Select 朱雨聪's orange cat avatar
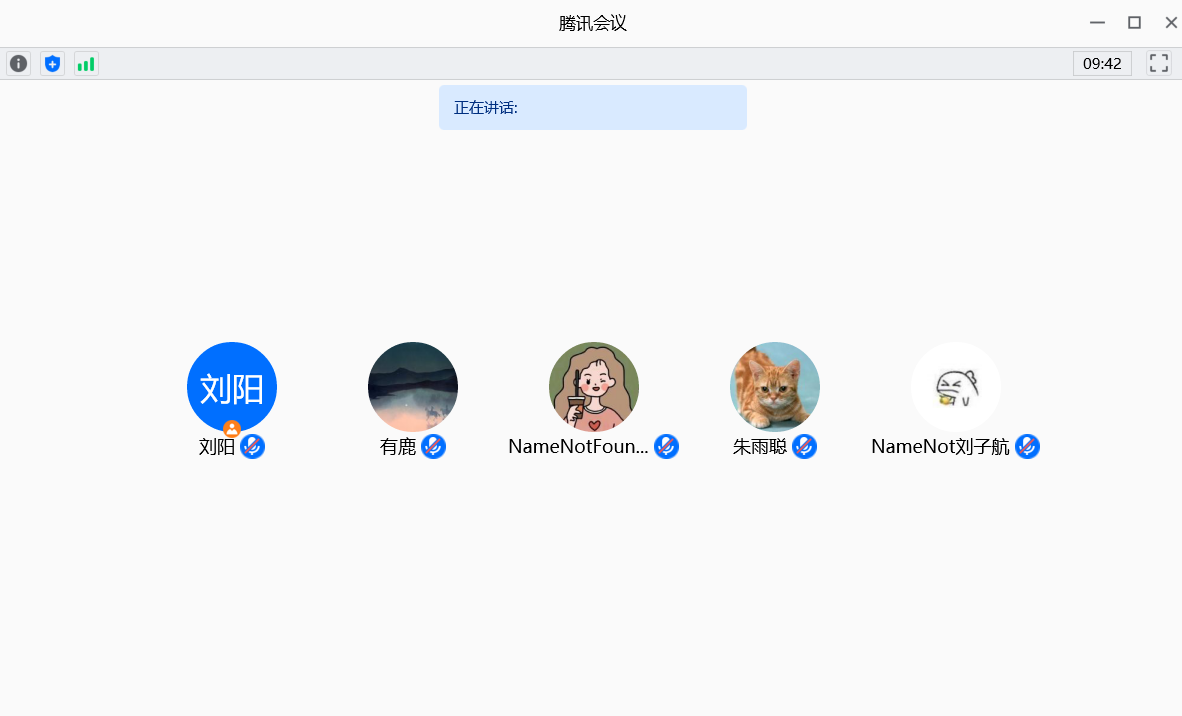Image resolution: width=1182 pixels, height=716 pixels. pos(774,387)
